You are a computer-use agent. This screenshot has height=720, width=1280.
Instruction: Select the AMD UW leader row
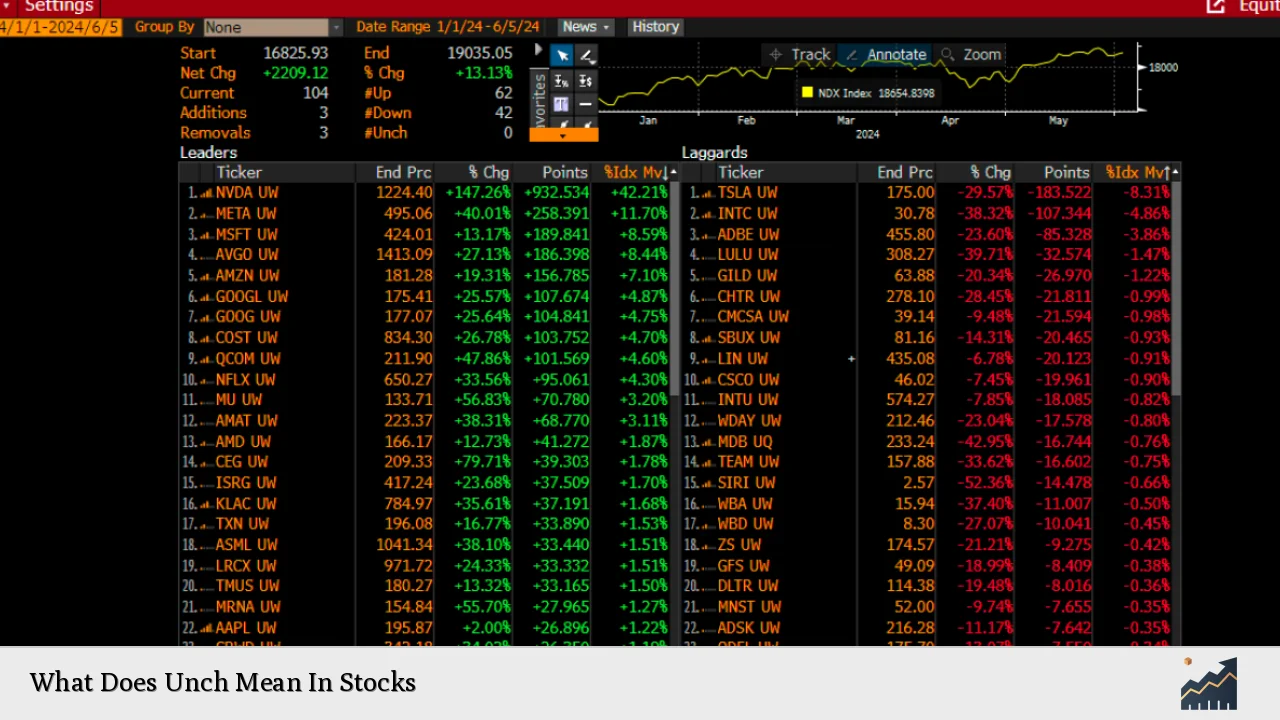[425, 442]
